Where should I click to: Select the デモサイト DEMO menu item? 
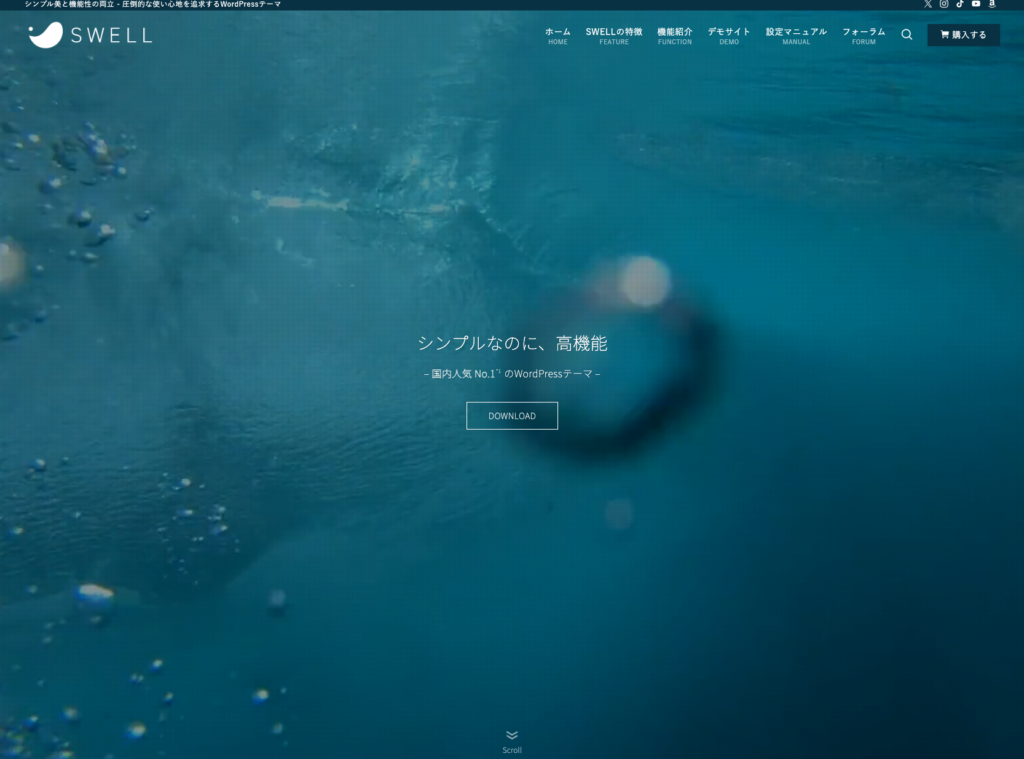[x=729, y=35]
